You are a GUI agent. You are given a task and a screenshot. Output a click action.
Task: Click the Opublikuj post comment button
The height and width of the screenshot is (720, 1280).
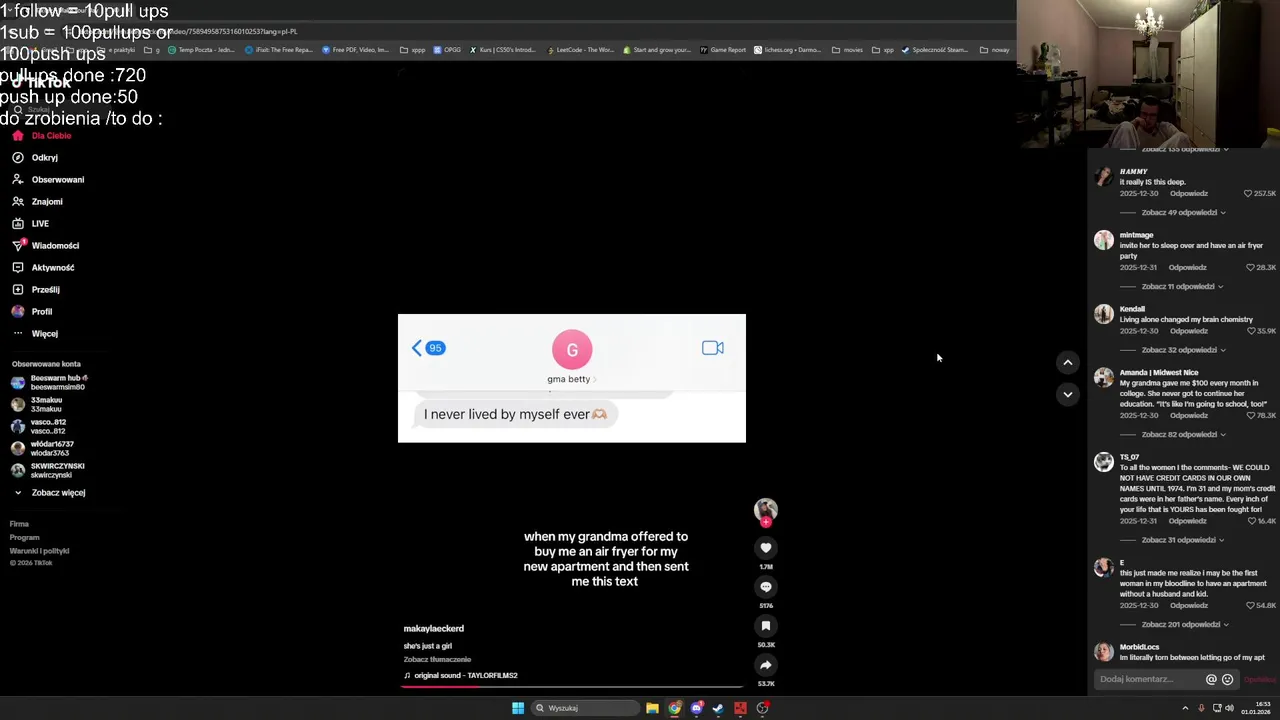click(1259, 680)
